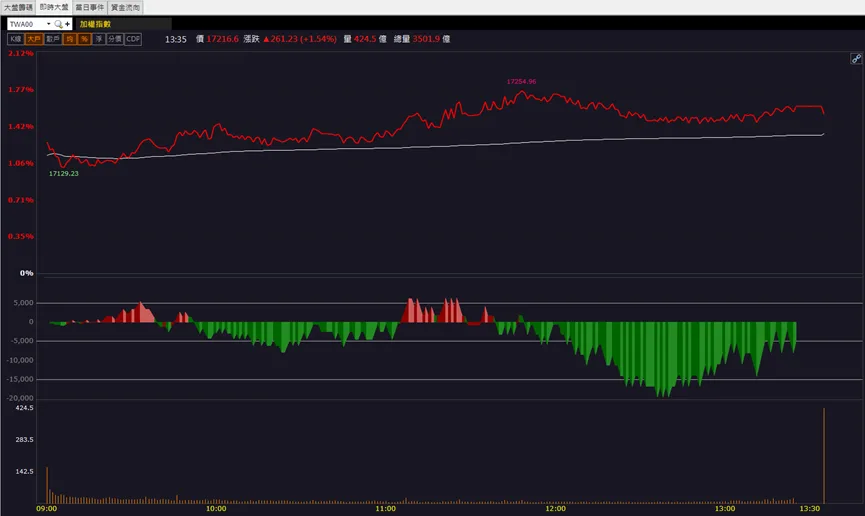Click the chain link icon at chart corner
This screenshot has width=865, height=516.
click(856, 58)
